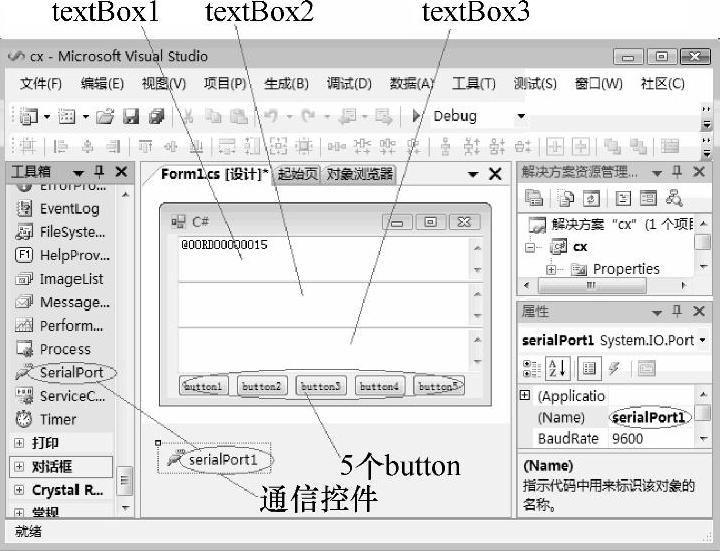Click the New Project toolbar icon
The height and width of the screenshot is (551, 720).
[x=28, y=117]
